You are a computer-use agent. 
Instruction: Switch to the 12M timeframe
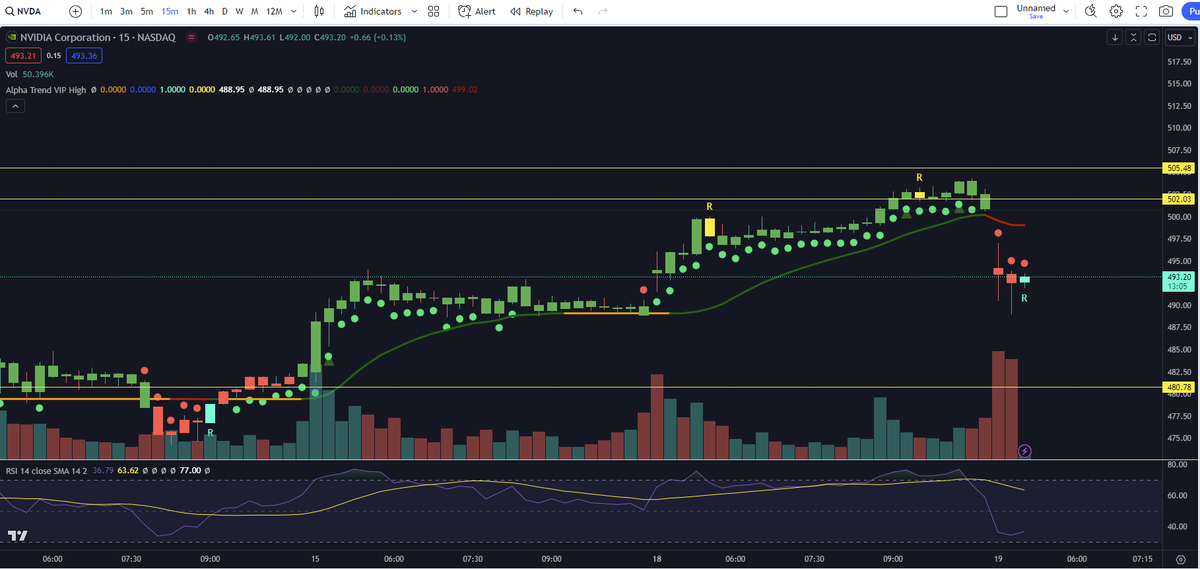pos(273,11)
